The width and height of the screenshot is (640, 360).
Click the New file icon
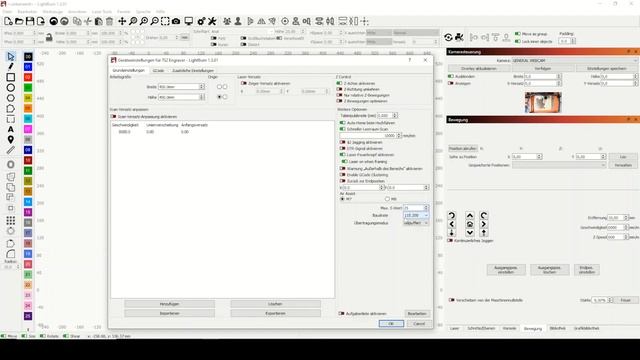tap(8, 21)
